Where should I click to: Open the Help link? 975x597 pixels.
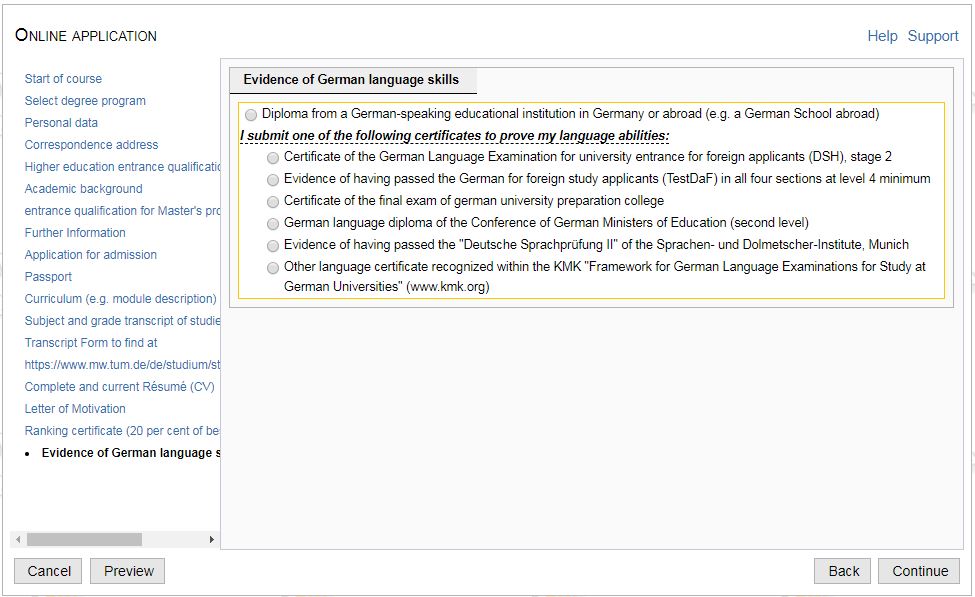click(x=882, y=36)
